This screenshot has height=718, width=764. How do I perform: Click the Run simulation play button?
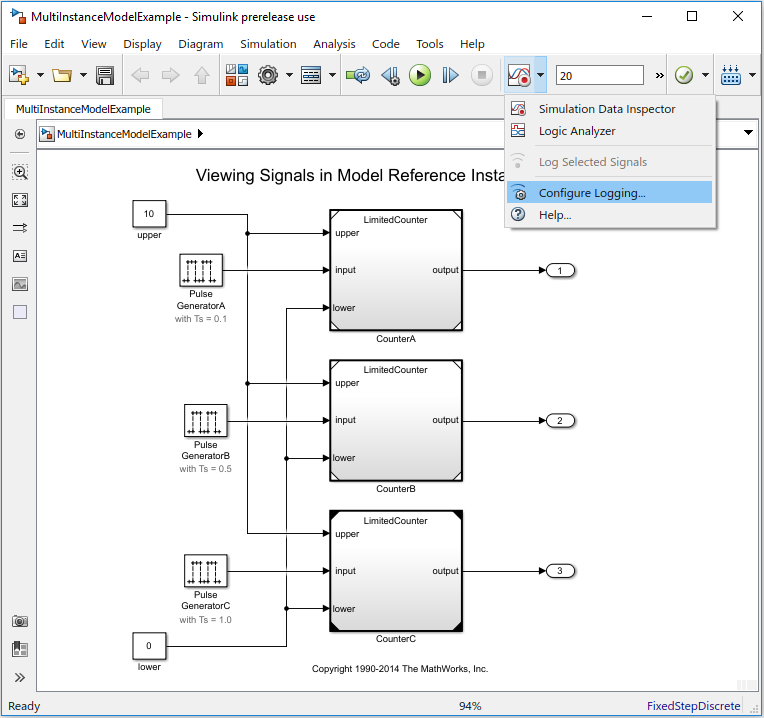point(420,75)
